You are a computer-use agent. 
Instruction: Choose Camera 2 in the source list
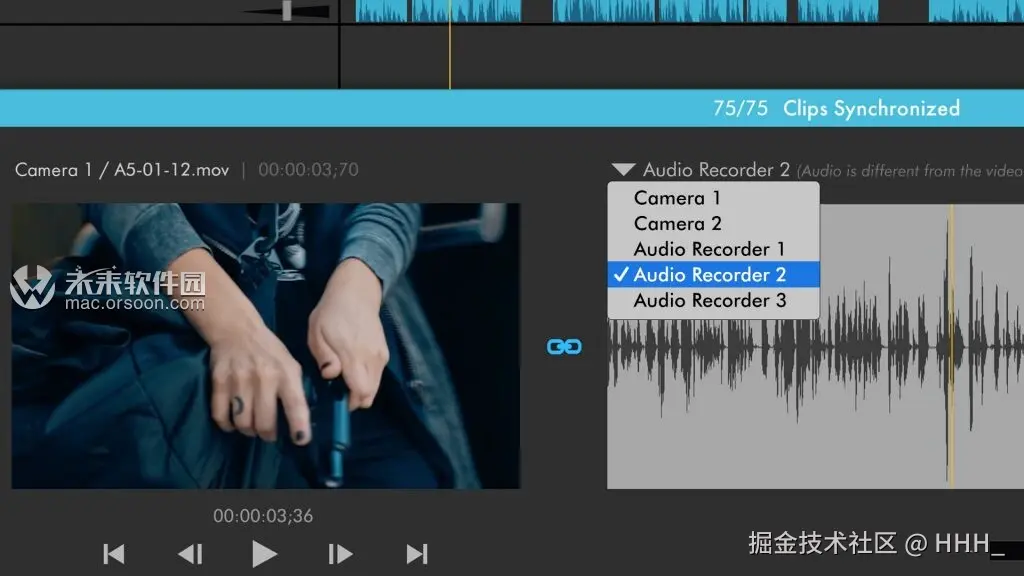coord(713,223)
